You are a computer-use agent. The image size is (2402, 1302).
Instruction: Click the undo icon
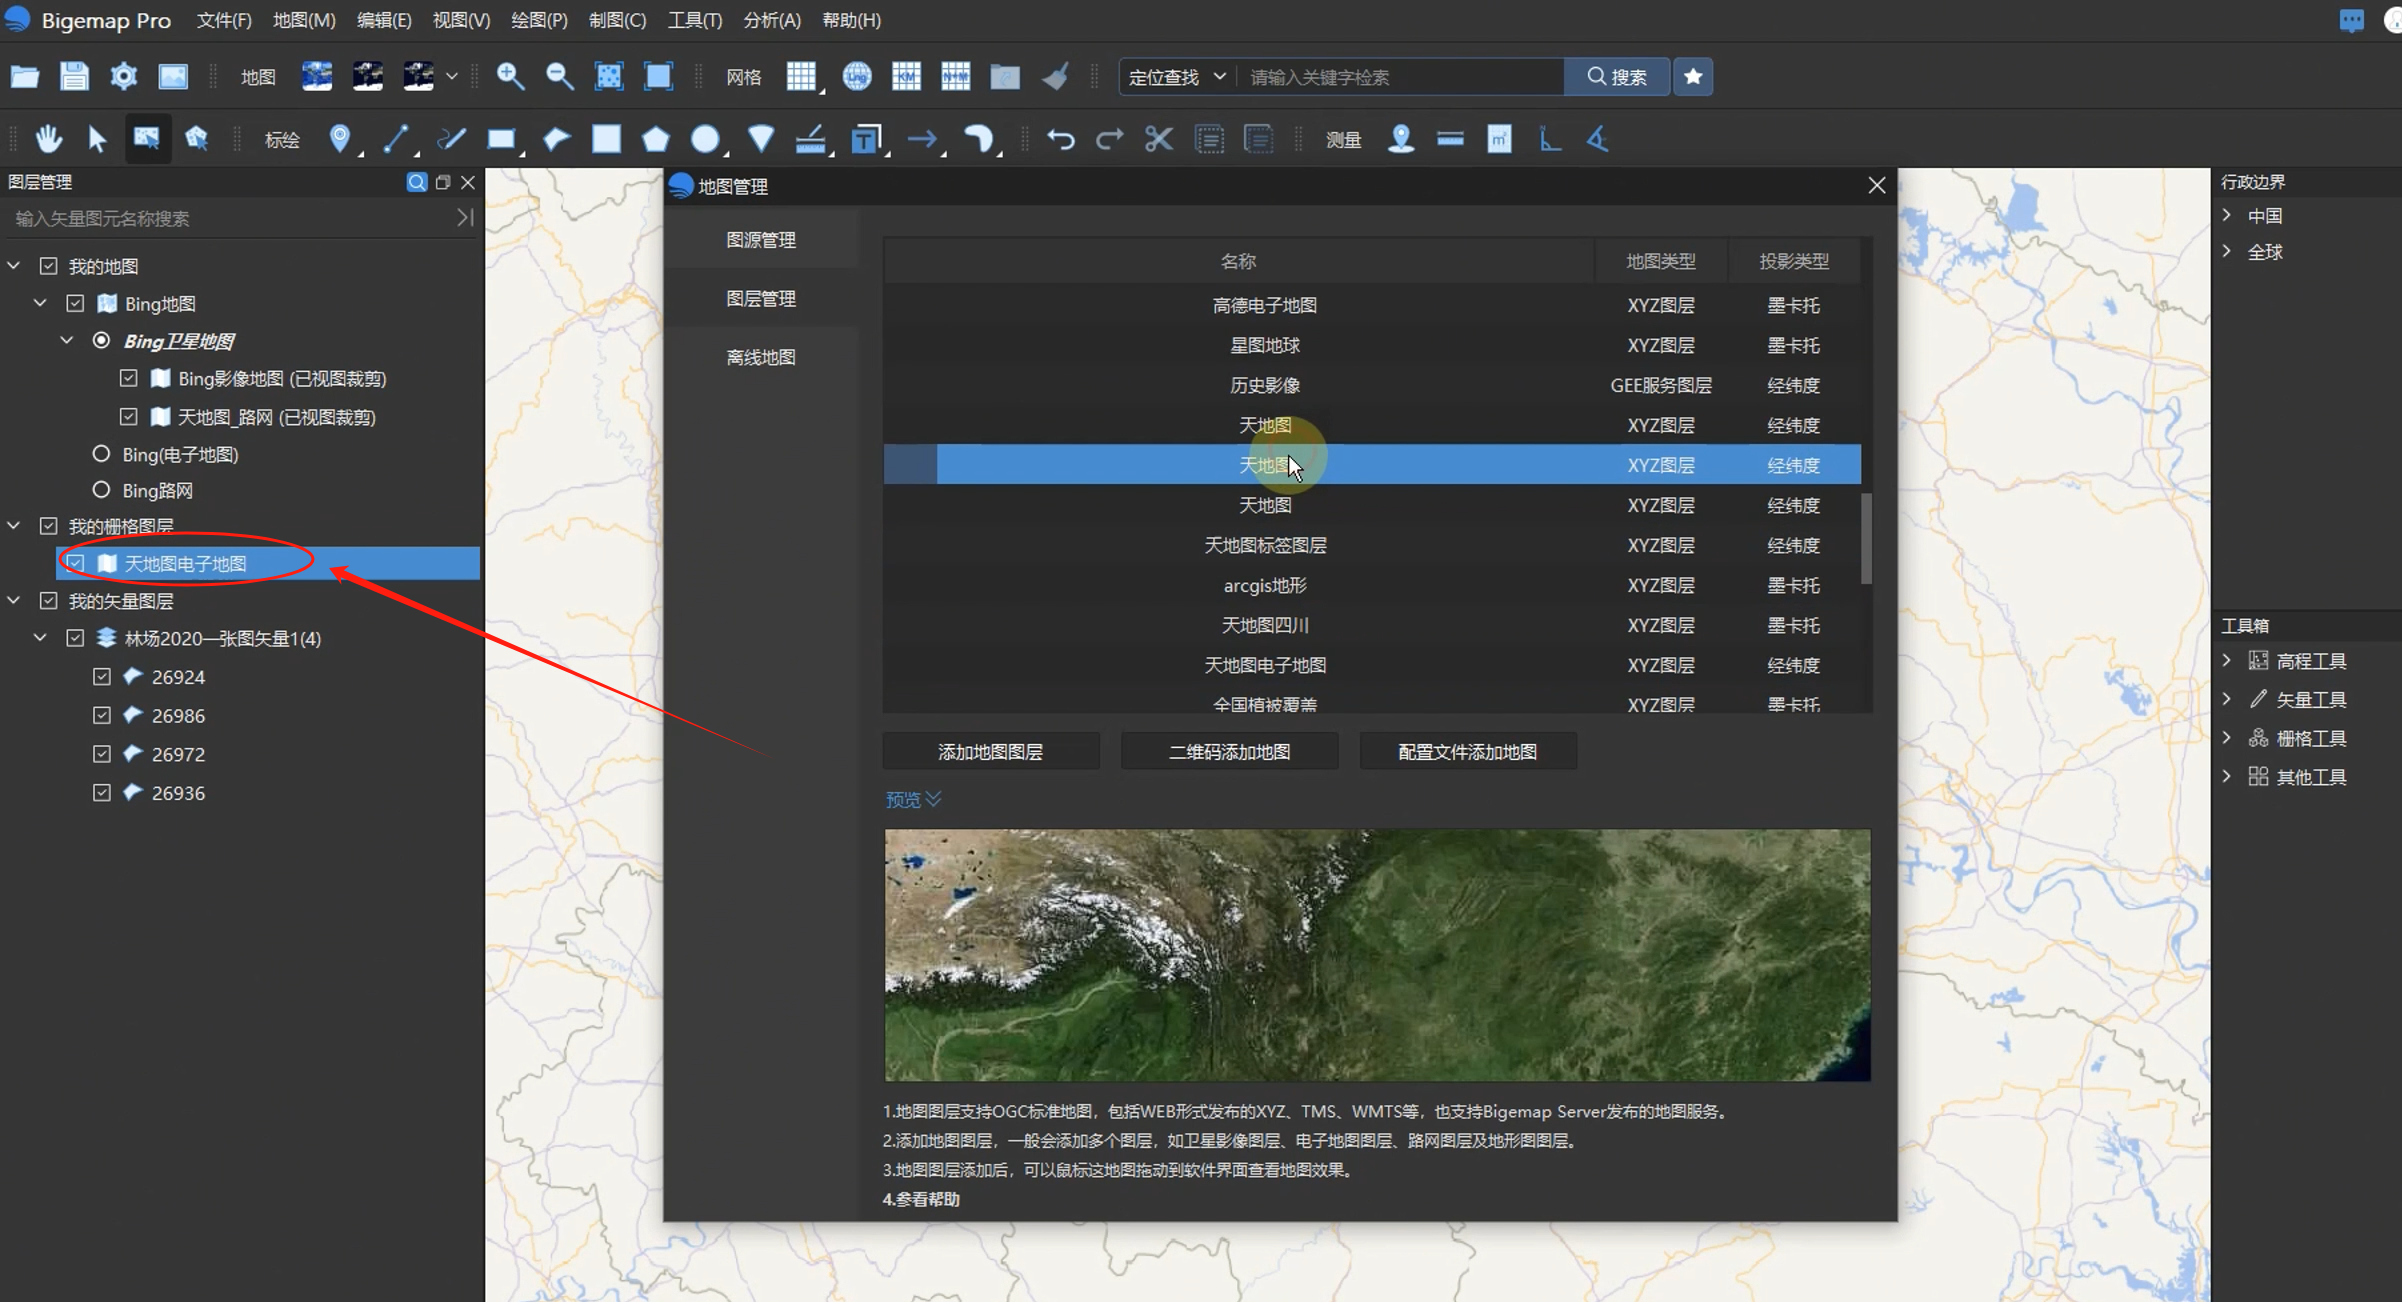coord(1061,139)
